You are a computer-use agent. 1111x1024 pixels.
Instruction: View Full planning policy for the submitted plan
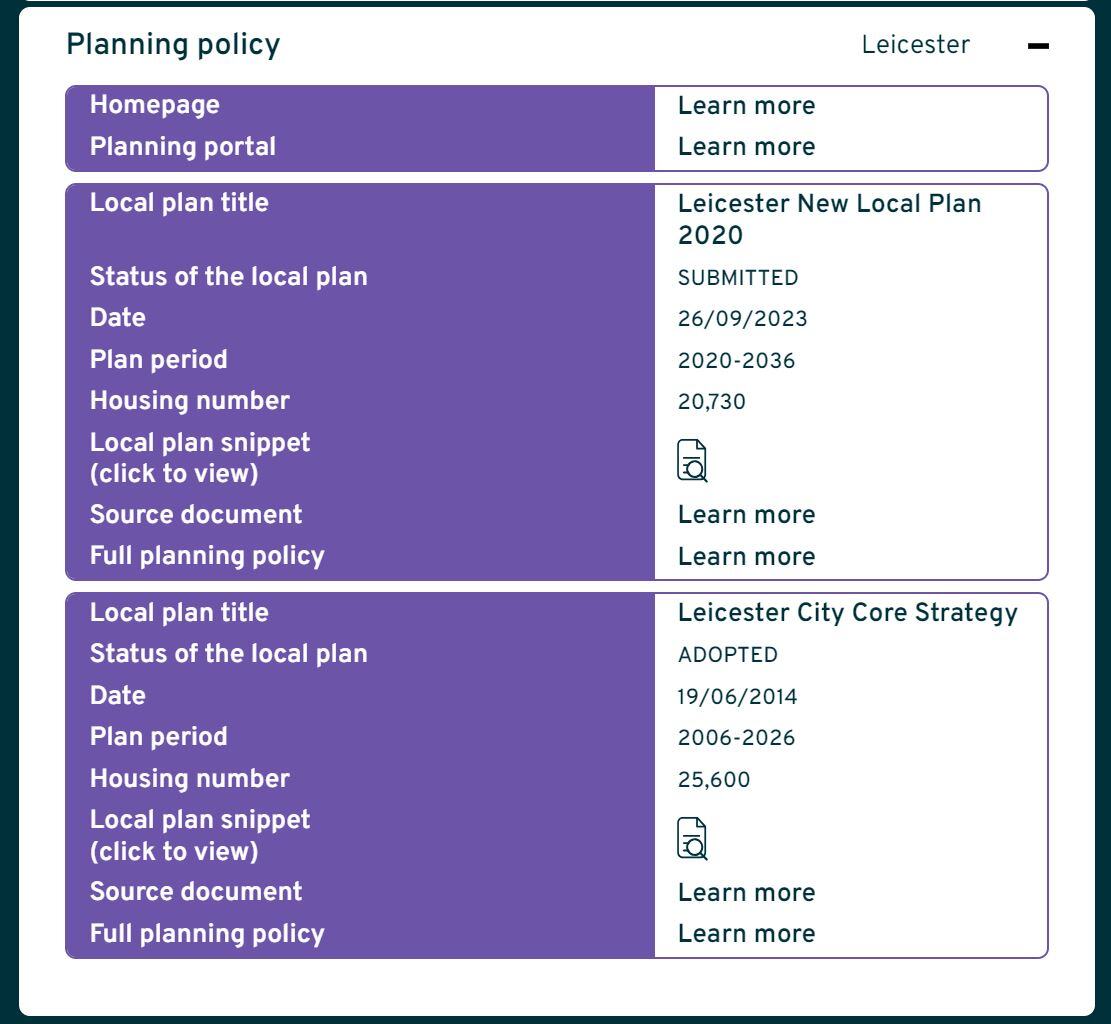pos(746,556)
